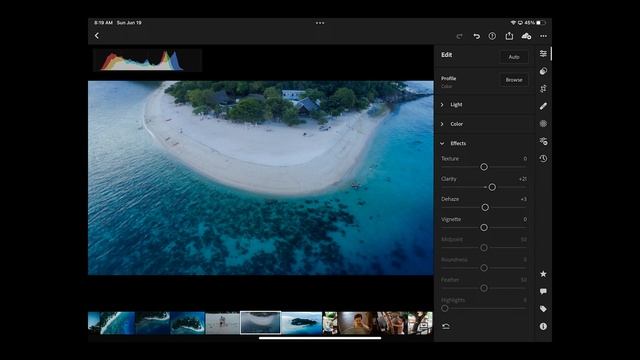Click the reset arrow below sliders
This screenshot has width=640, height=360.
click(x=446, y=326)
